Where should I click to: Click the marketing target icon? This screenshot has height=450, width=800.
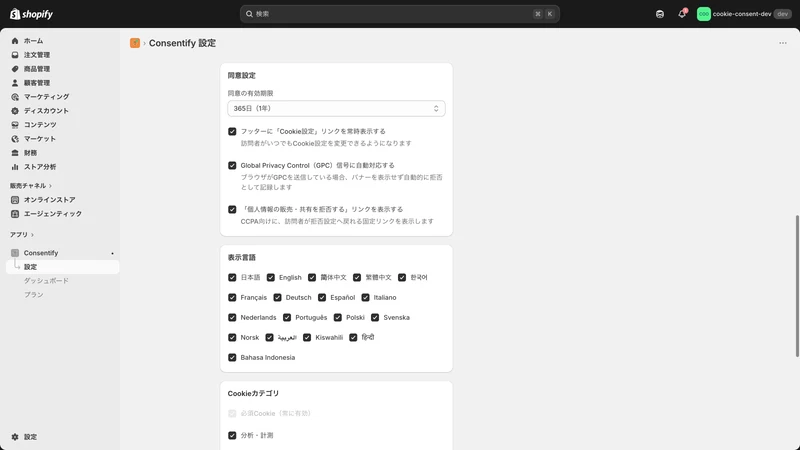click(x=15, y=96)
